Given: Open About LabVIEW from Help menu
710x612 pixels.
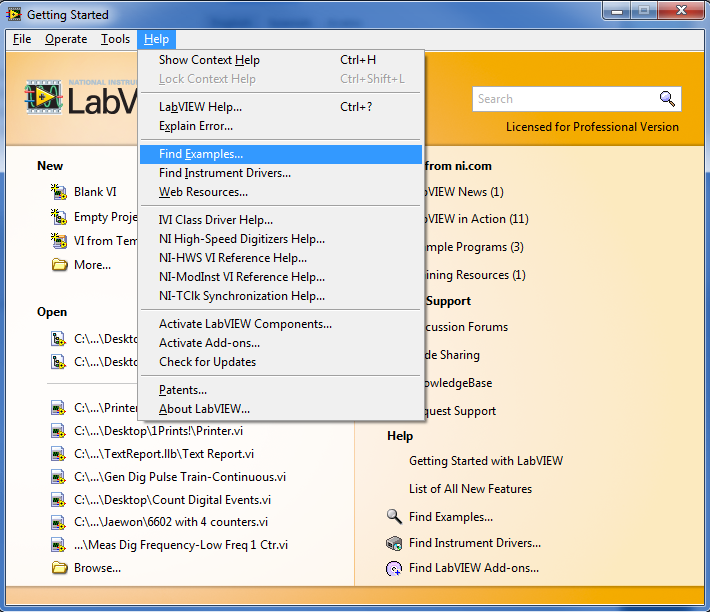Looking at the screenshot, I should click(204, 409).
